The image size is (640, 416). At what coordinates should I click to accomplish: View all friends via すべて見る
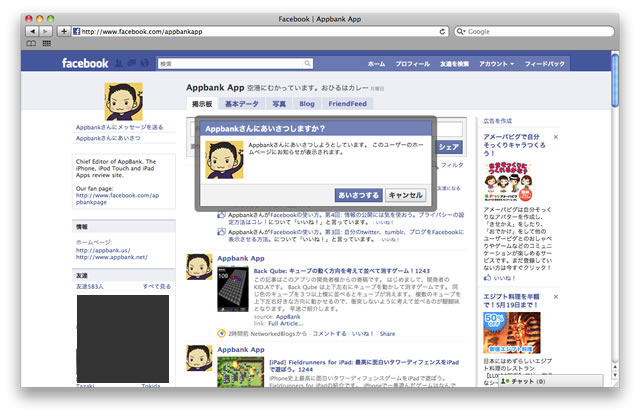point(157,287)
